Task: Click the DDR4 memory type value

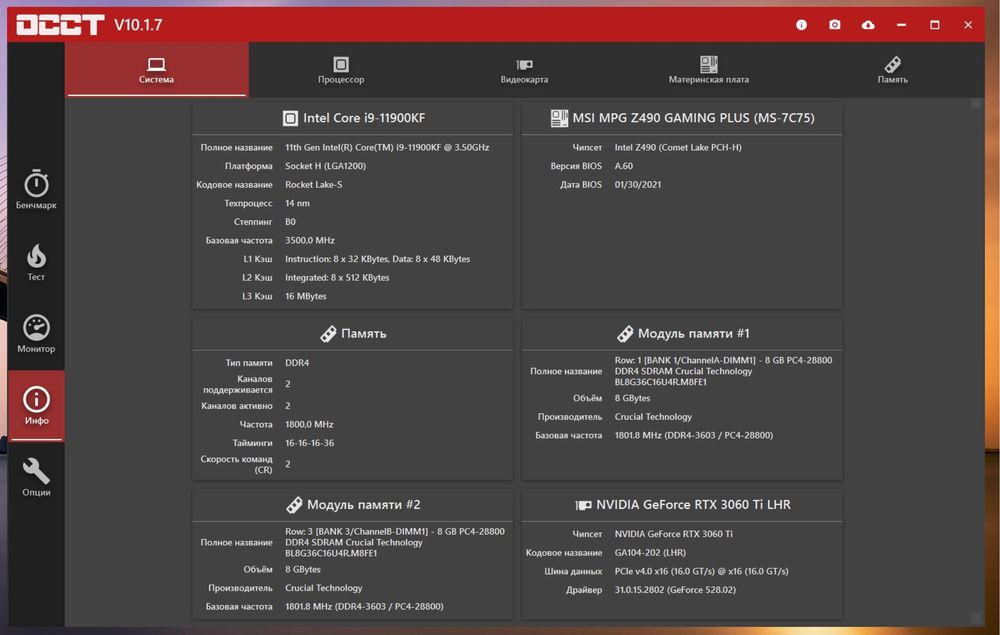Action: pyautogui.click(x=297, y=363)
